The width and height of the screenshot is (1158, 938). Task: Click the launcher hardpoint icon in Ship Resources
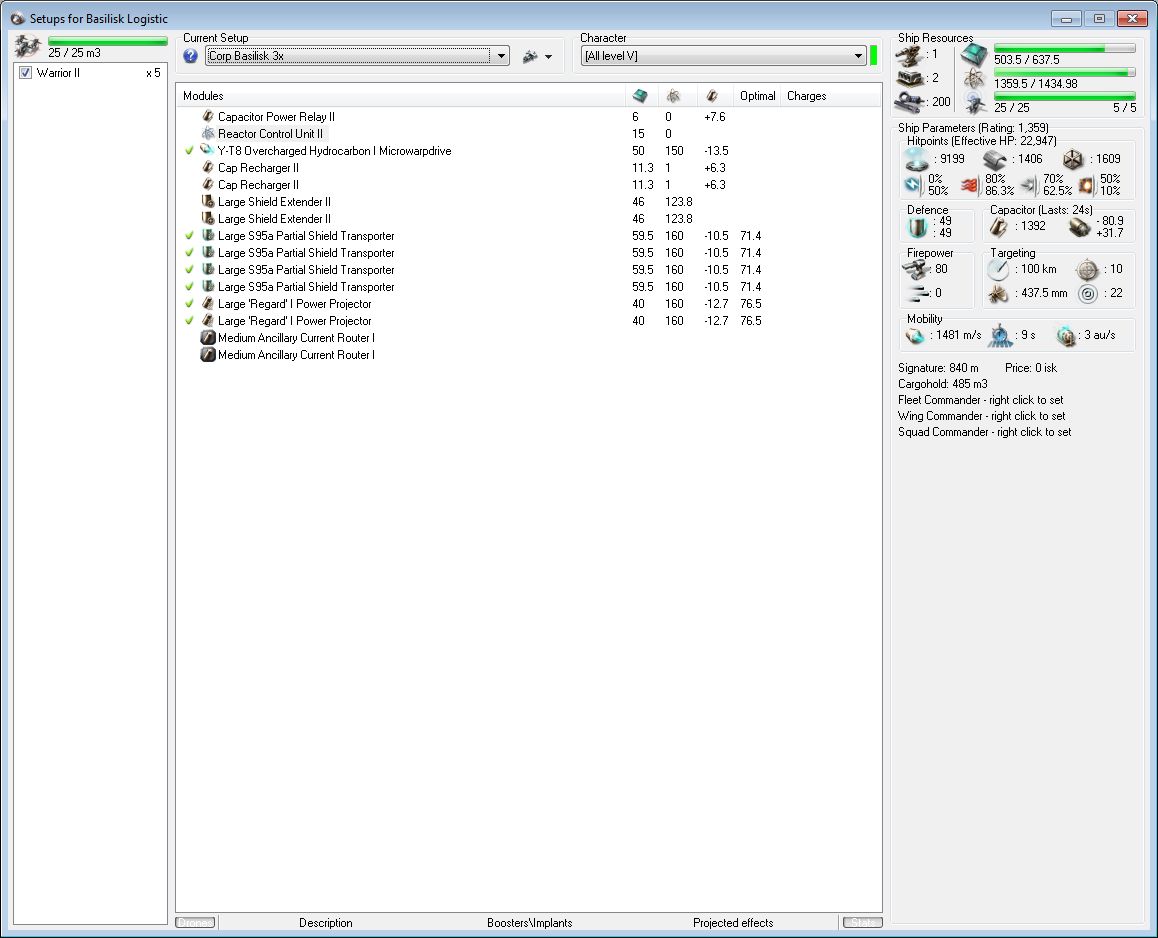[x=909, y=78]
